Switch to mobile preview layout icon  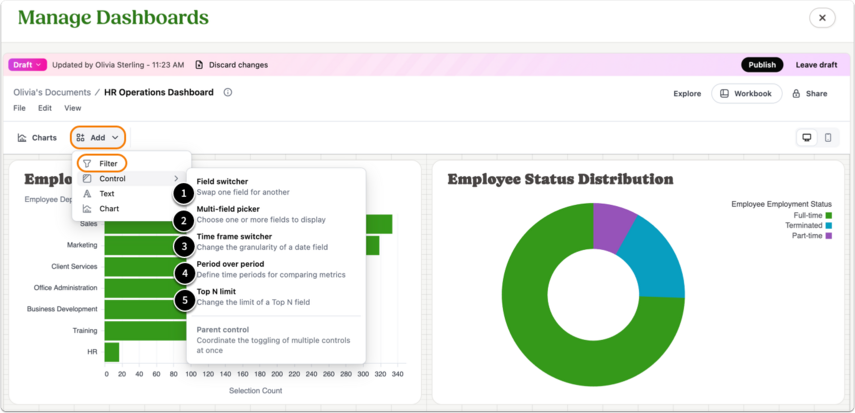click(x=828, y=137)
